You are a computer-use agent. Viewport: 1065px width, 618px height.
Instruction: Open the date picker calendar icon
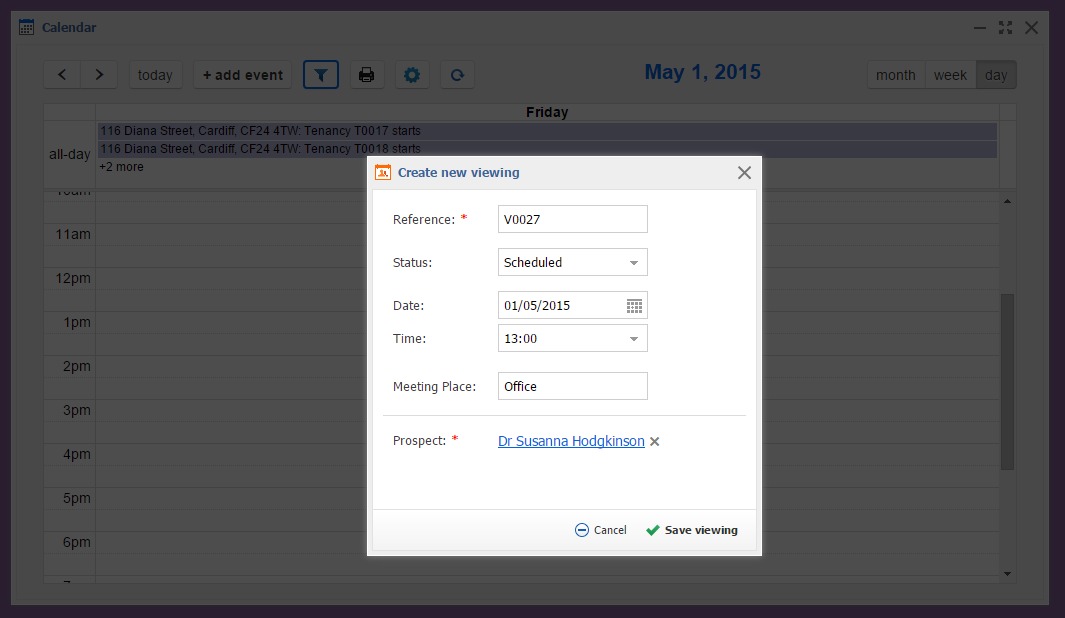(x=634, y=305)
